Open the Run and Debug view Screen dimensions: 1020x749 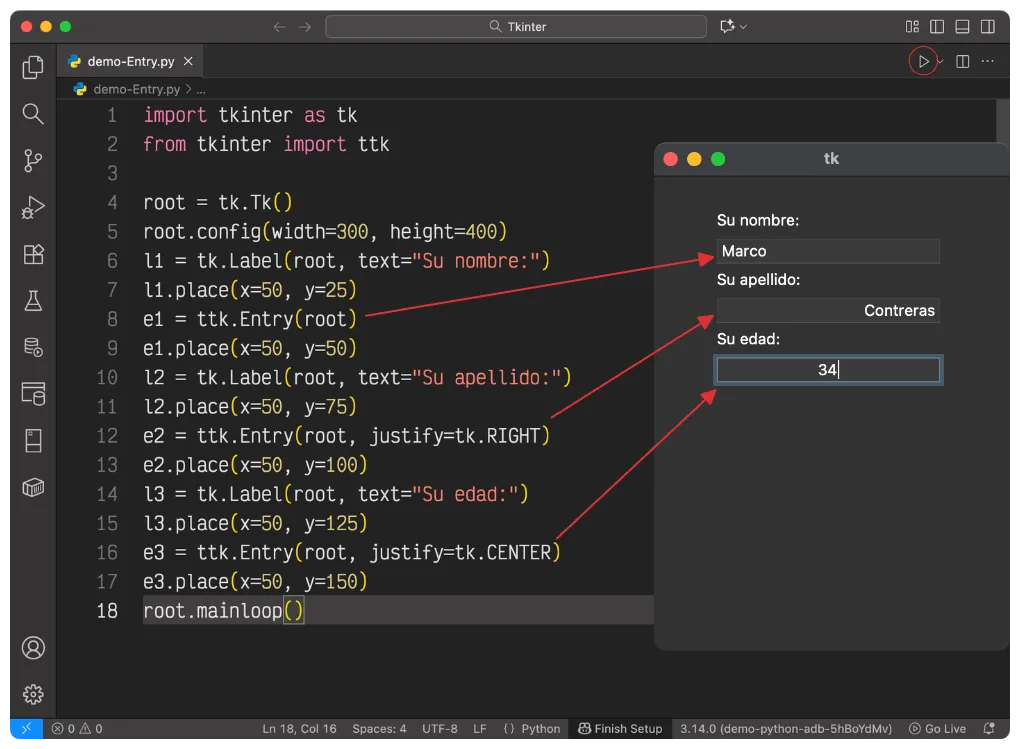coord(33,208)
